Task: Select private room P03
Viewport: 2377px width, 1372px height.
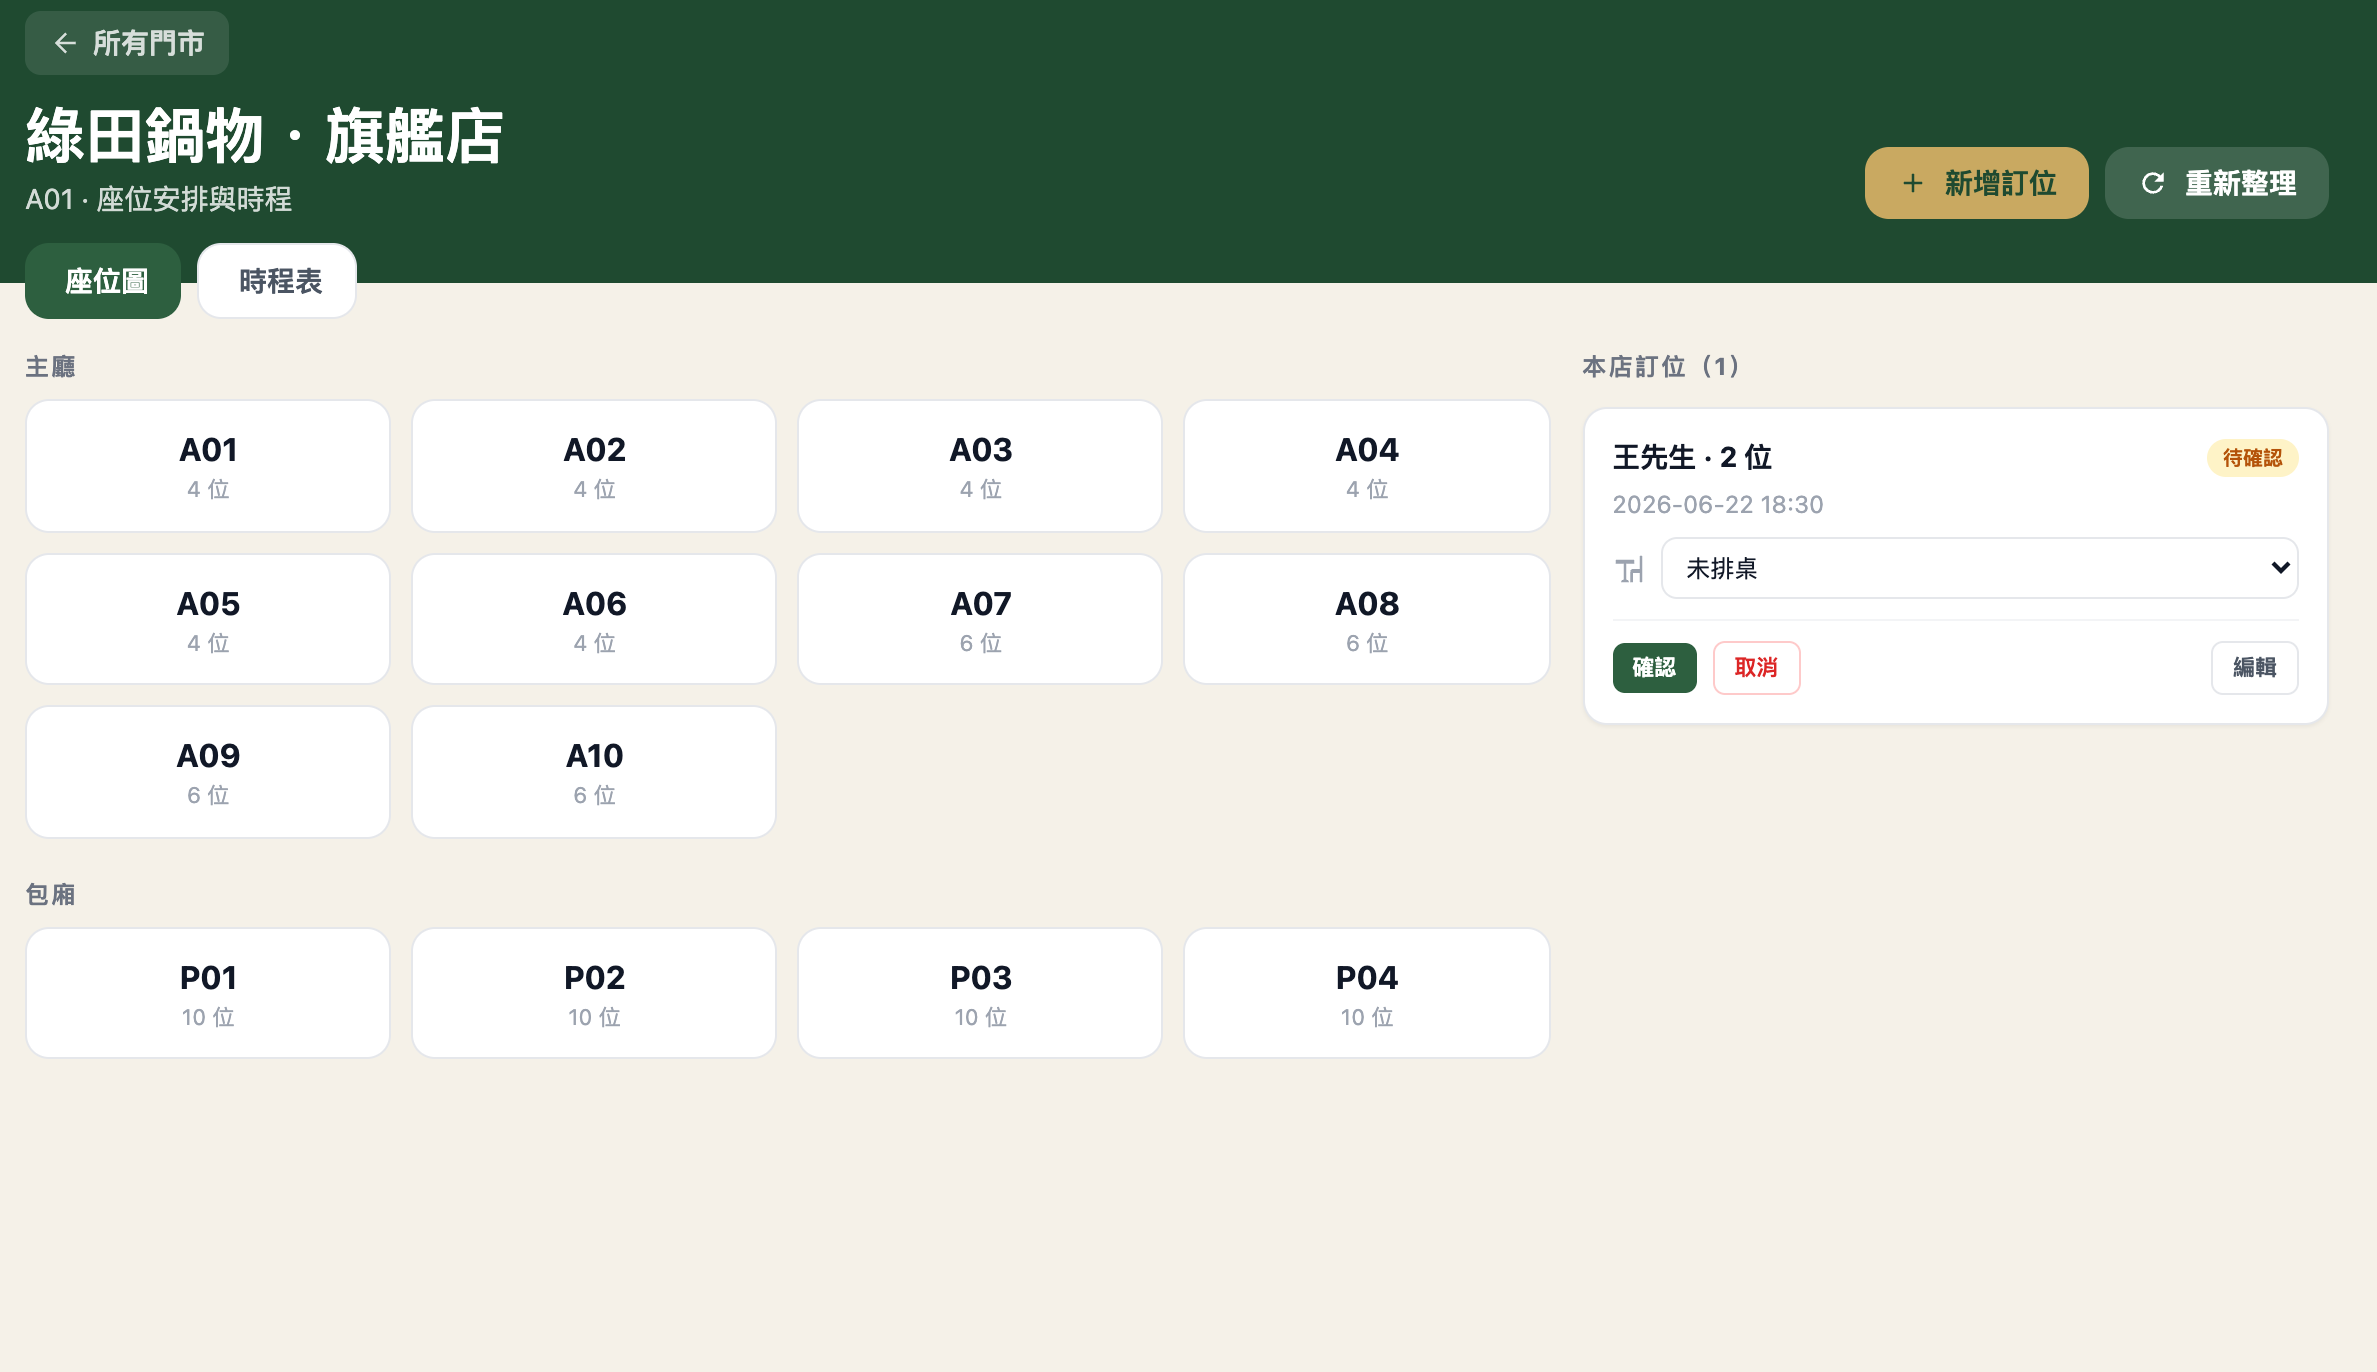Action: (x=980, y=993)
